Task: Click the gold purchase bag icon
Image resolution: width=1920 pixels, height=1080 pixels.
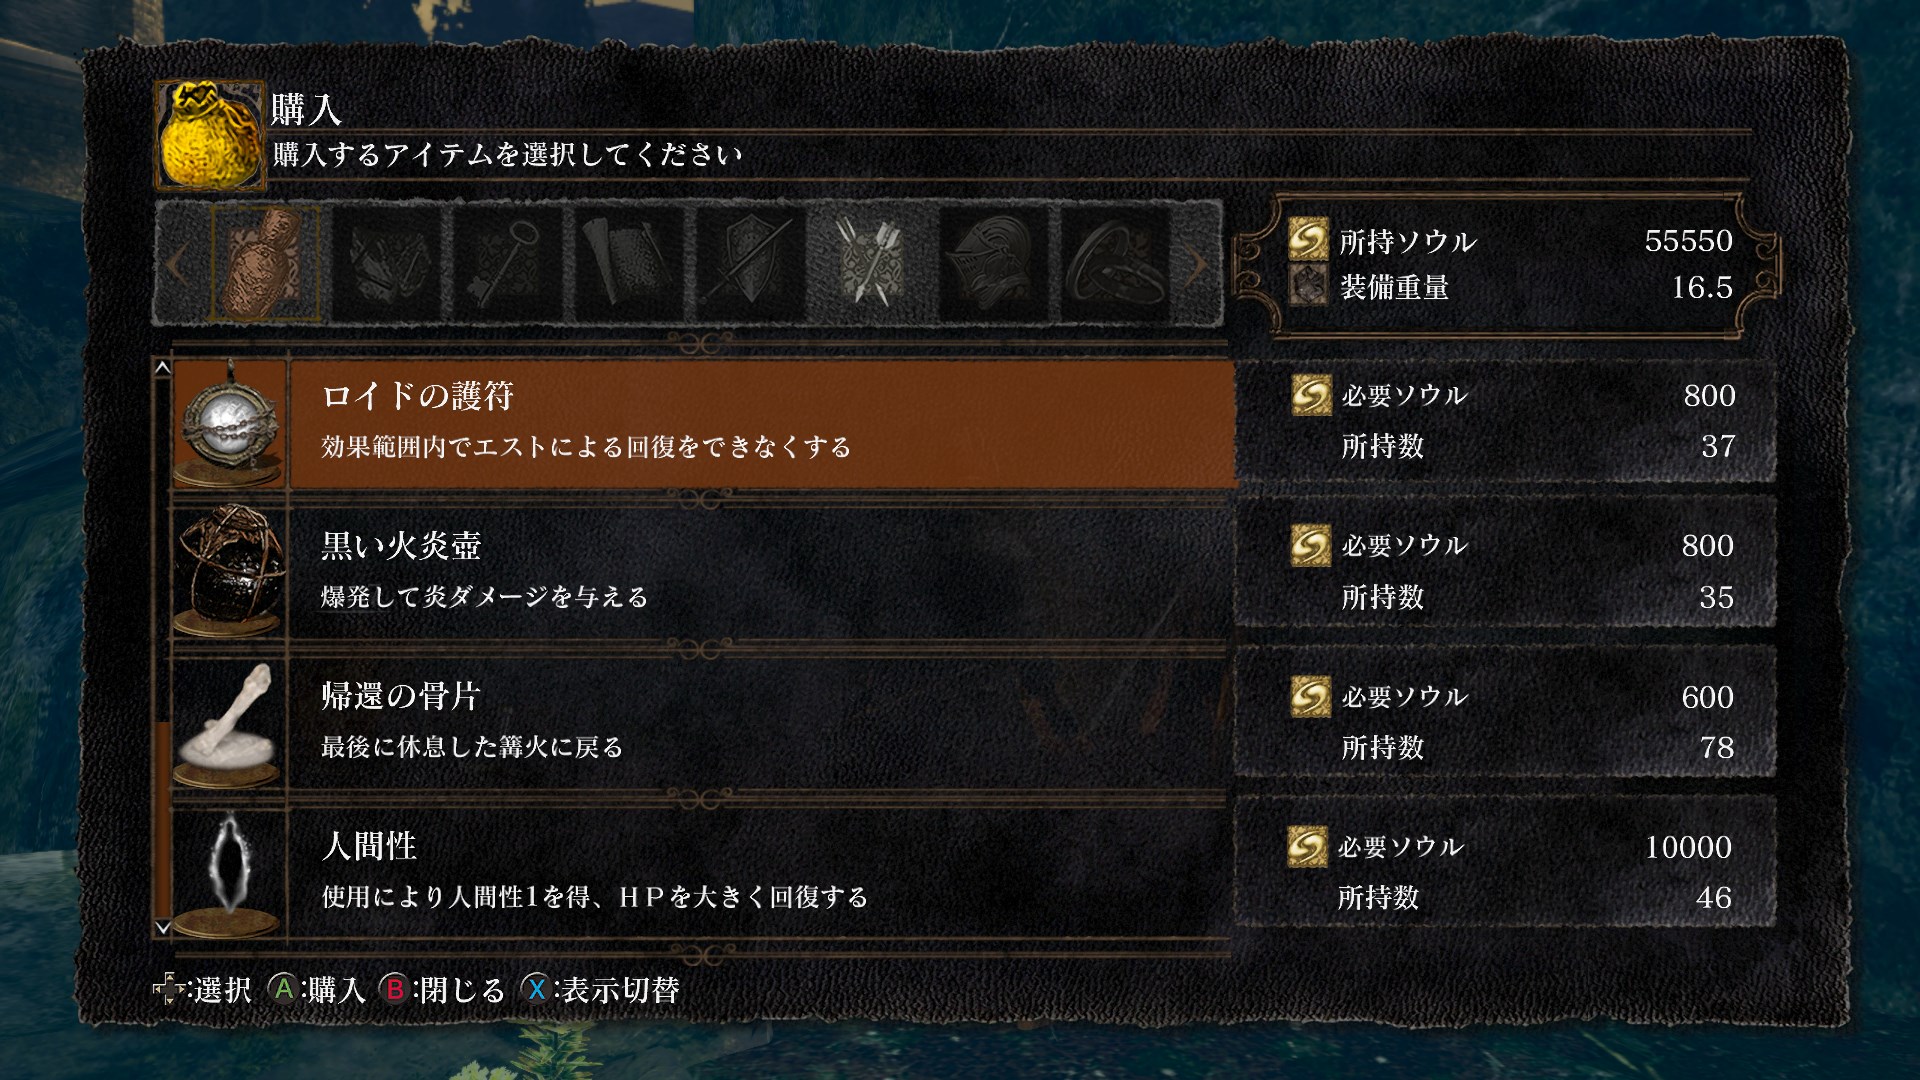Action: pos(210,135)
